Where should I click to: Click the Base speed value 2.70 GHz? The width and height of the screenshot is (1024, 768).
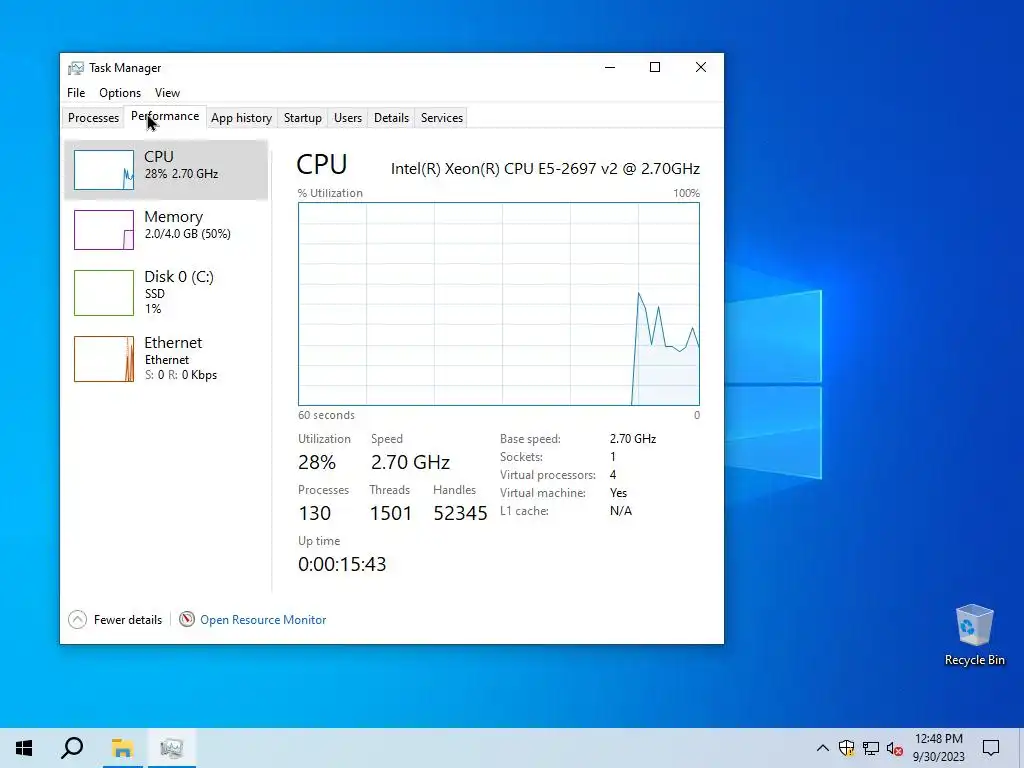[633, 439]
